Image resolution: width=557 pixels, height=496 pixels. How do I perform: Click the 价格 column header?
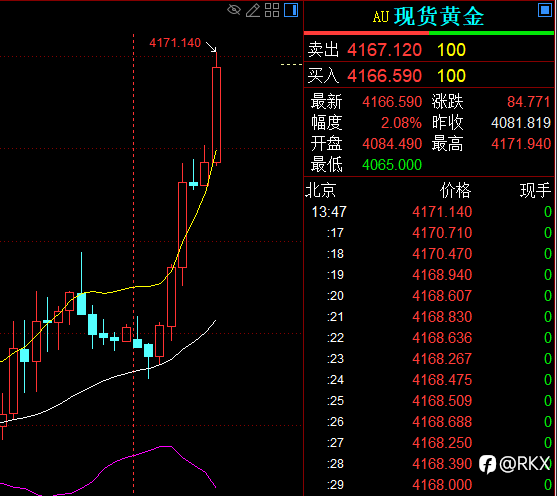pyautogui.click(x=455, y=190)
